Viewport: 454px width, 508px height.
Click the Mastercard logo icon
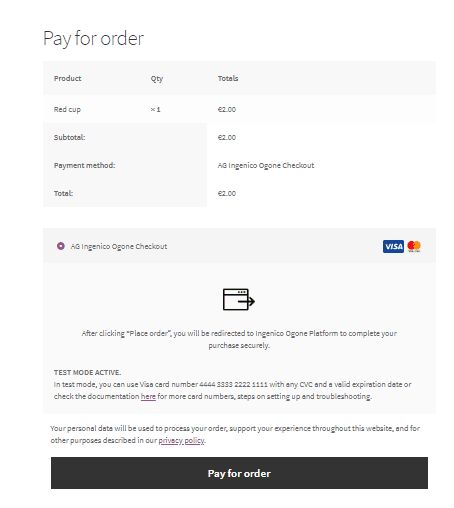coord(414,246)
